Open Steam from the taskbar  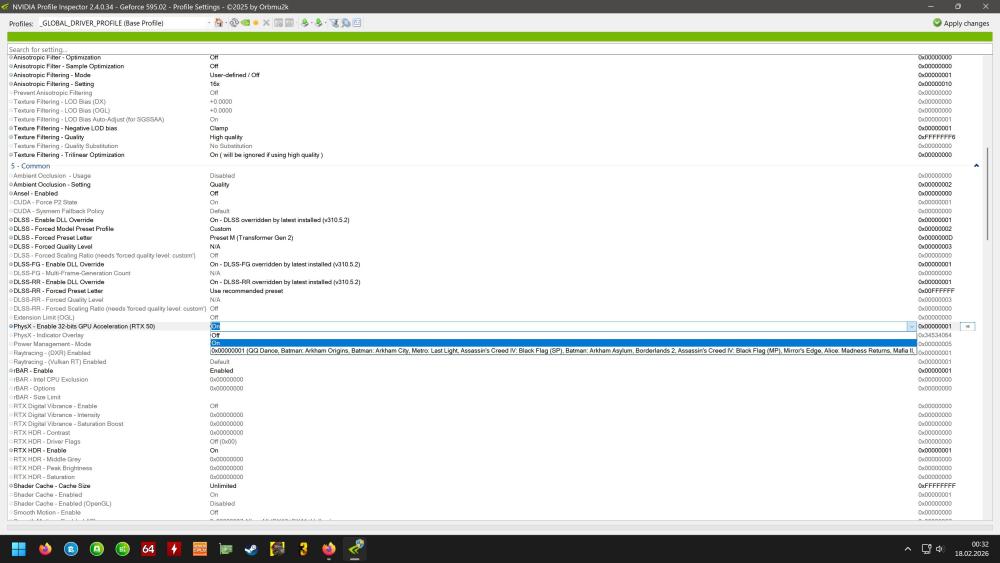click(251, 549)
